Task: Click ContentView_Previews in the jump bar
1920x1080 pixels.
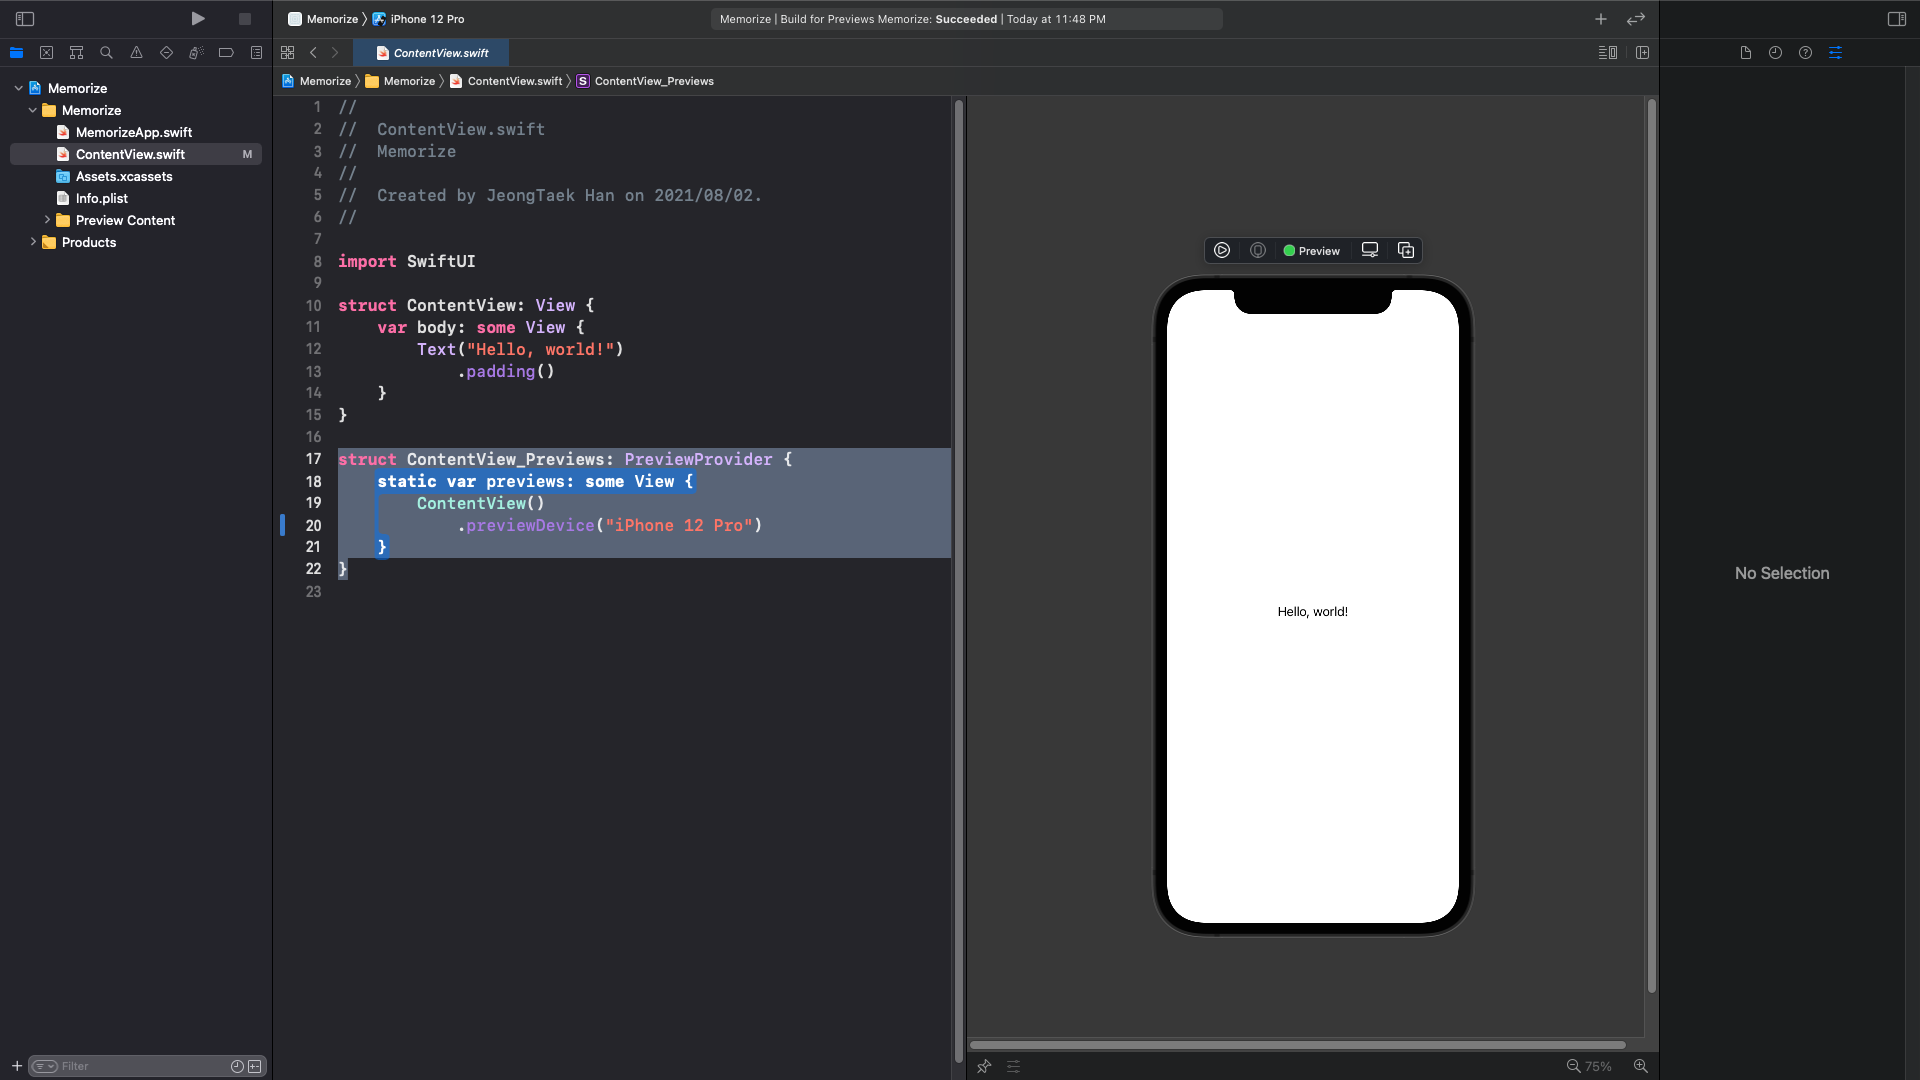Action: [x=653, y=81]
